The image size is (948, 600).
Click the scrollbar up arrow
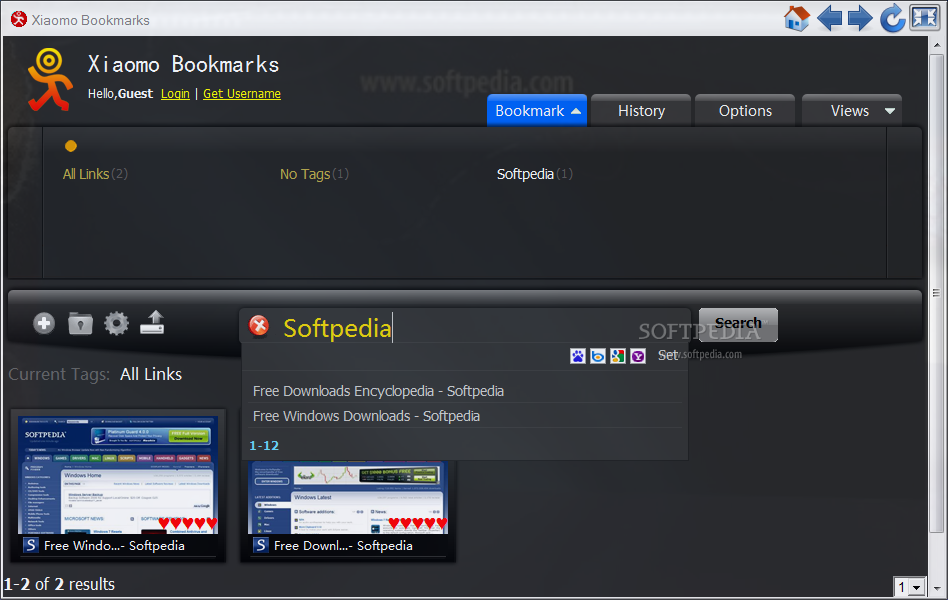[937, 45]
